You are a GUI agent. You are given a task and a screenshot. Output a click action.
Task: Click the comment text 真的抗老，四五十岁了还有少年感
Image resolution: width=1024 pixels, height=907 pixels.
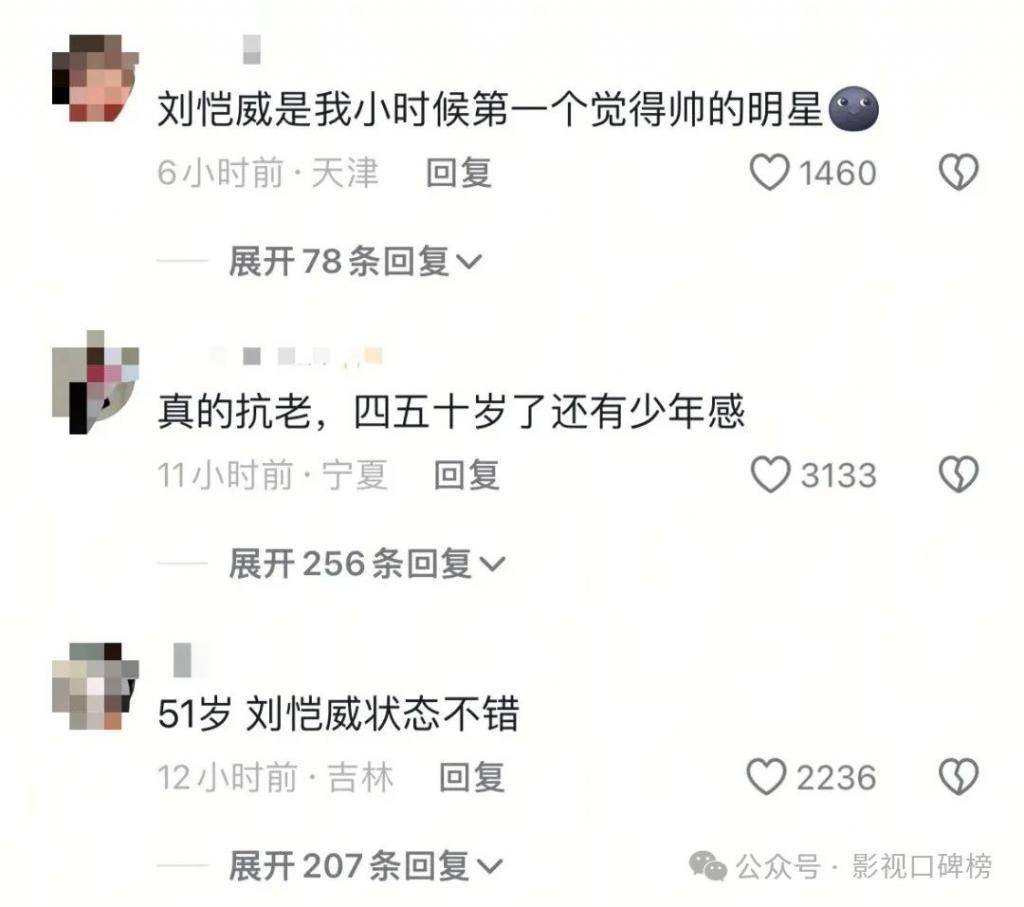[451, 411]
